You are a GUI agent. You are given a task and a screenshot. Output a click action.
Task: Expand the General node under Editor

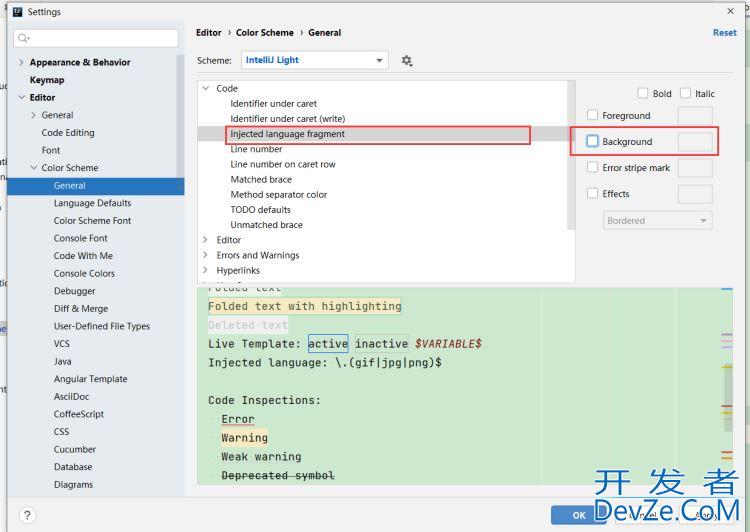click(33, 115)
